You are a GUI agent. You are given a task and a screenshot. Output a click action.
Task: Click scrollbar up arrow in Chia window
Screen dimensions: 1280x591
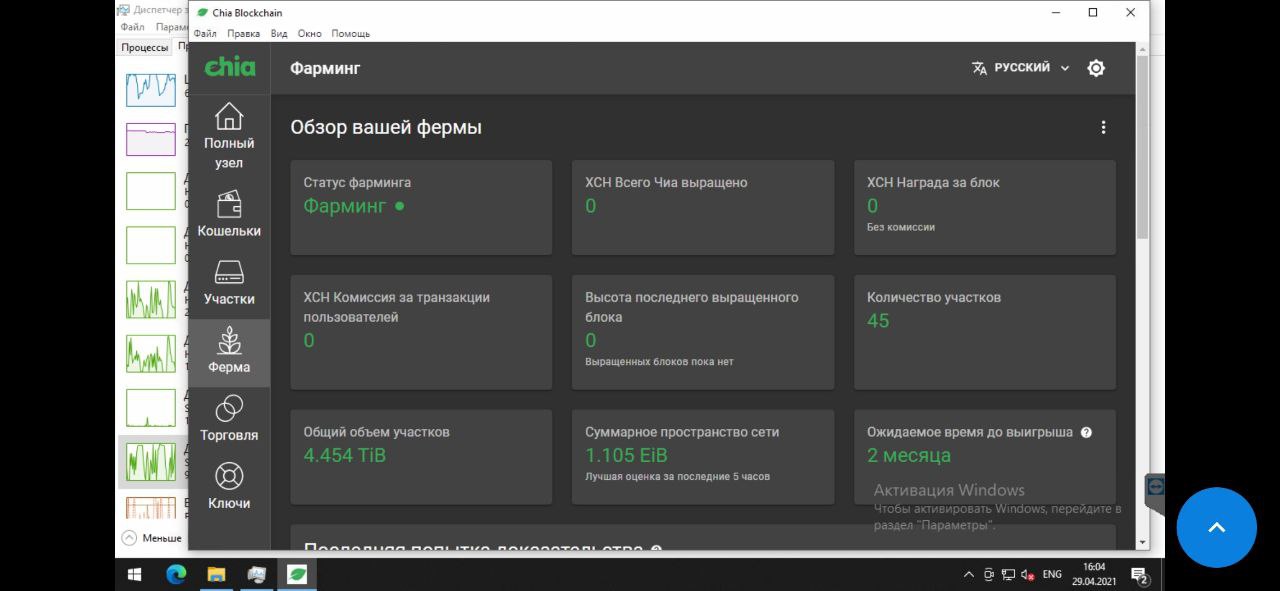[1142, 49]
